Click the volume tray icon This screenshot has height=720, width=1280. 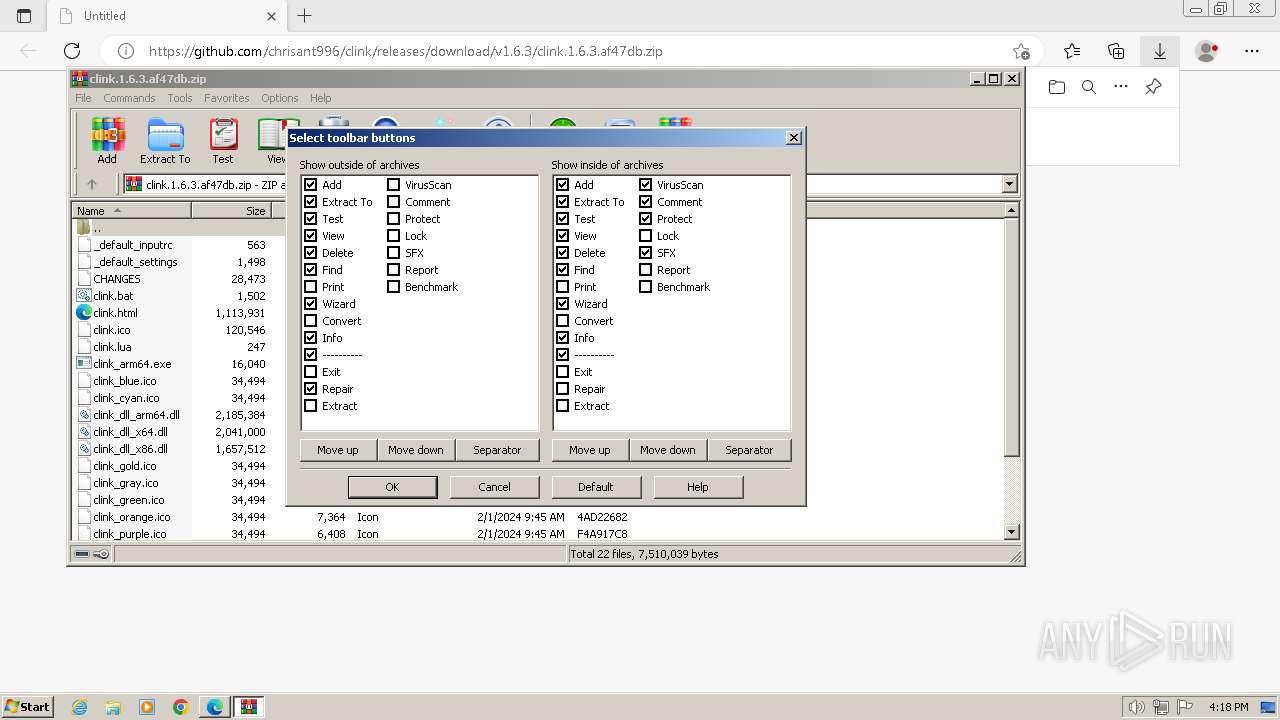1136,707
